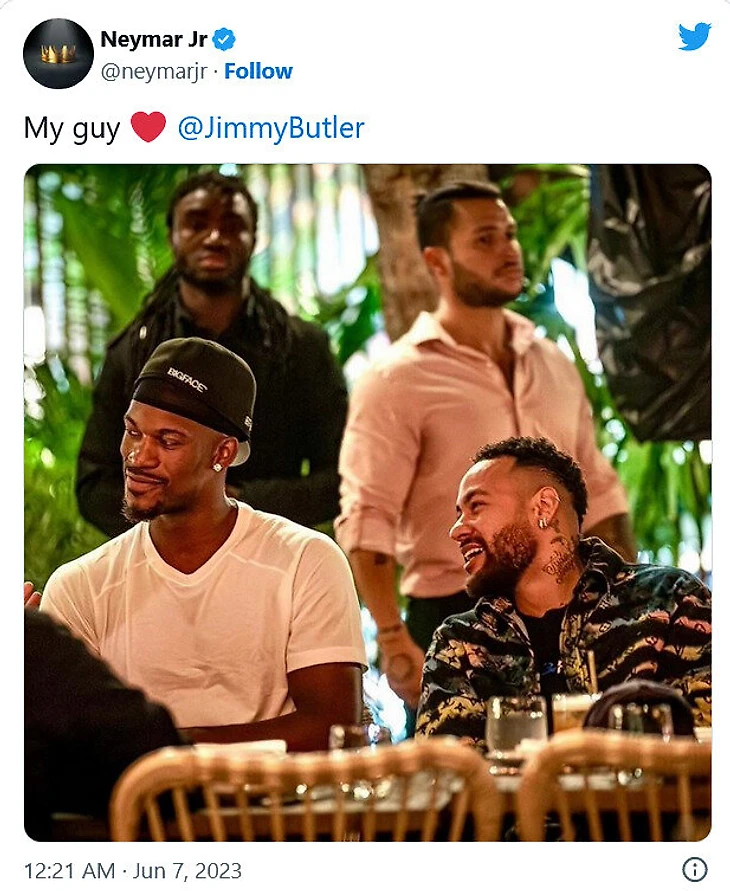Click the diamond earring in the photo

pos(217,467)
